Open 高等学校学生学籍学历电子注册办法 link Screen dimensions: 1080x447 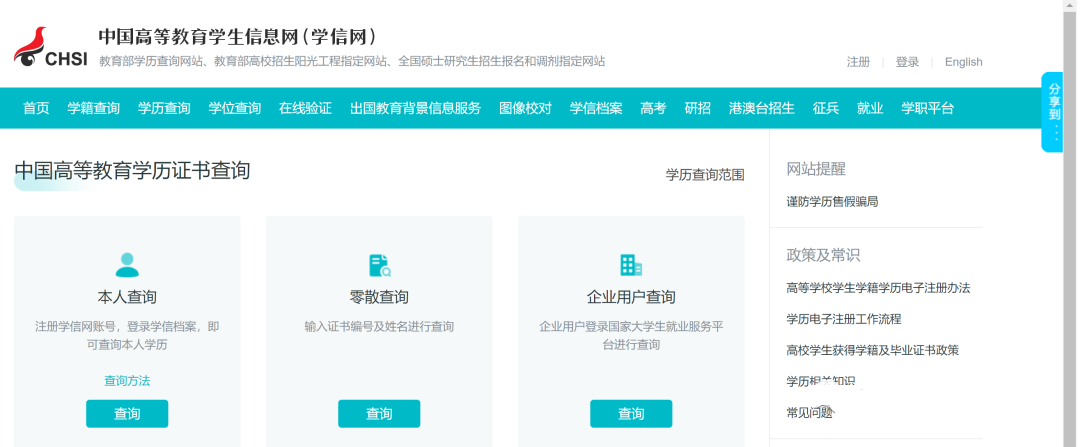(878, 288)
